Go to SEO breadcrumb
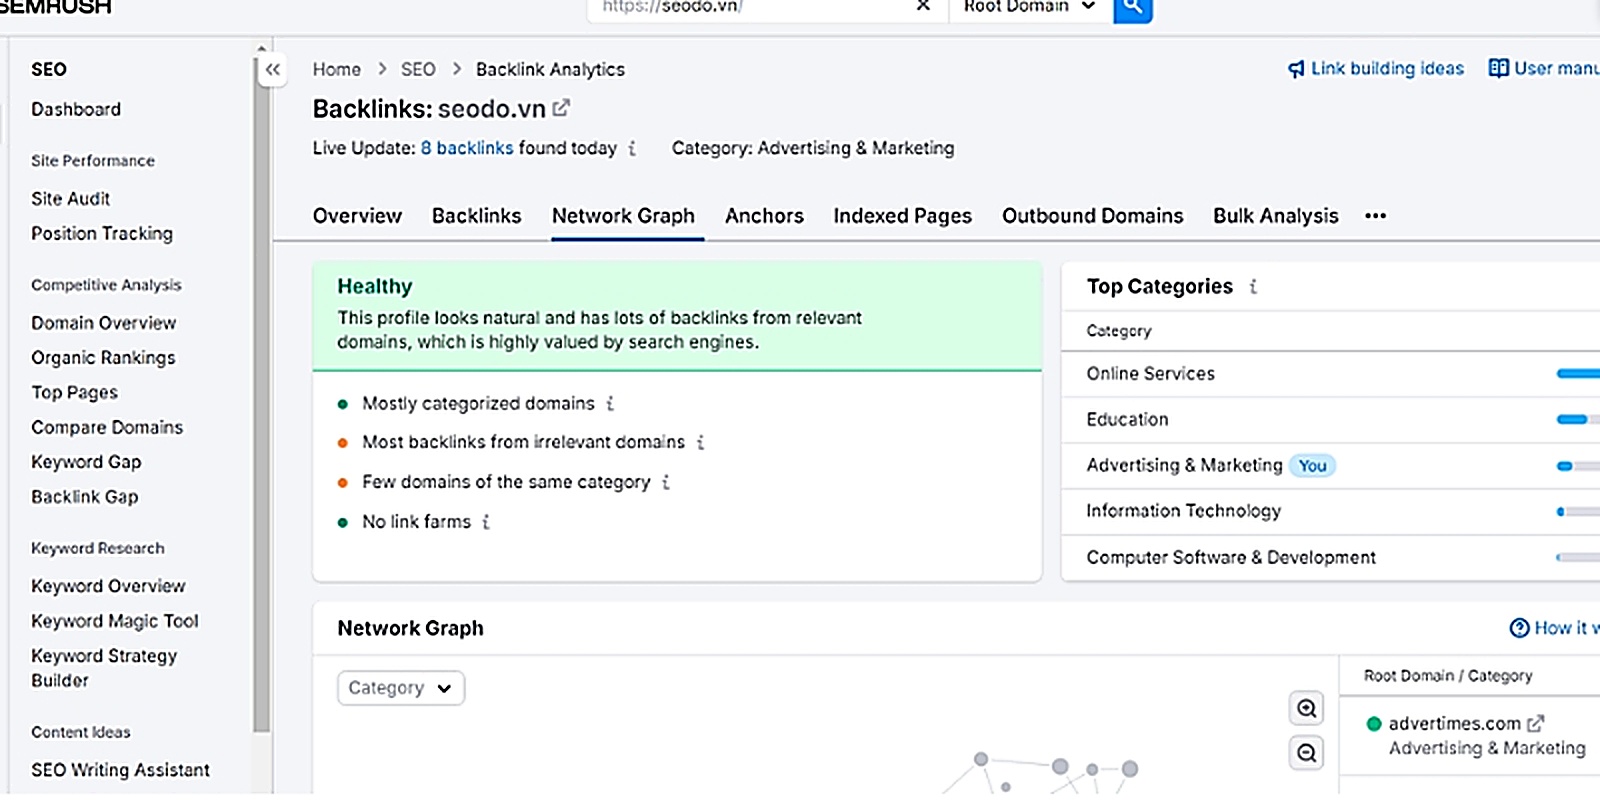The width and height of the screenshot is (1600, 800). 418,69
